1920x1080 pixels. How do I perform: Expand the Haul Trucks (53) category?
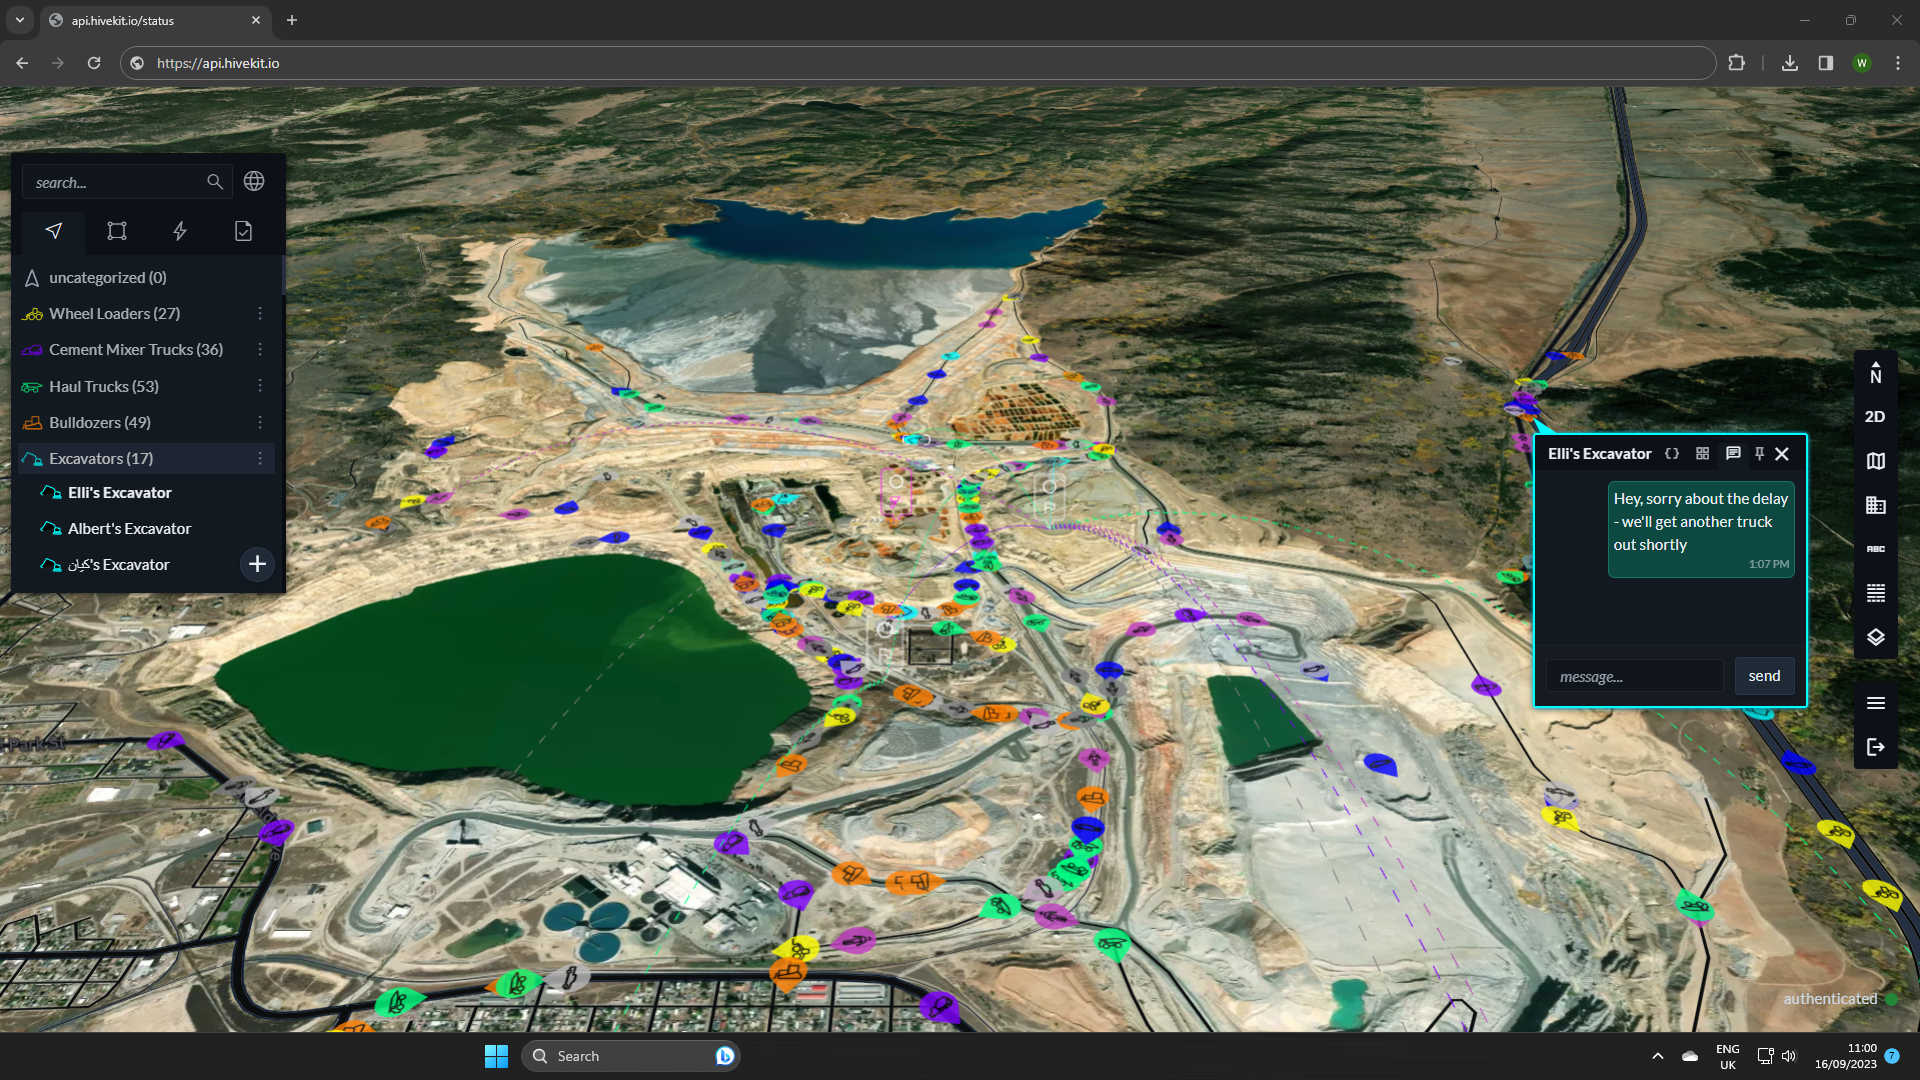(x=104, y=387)
